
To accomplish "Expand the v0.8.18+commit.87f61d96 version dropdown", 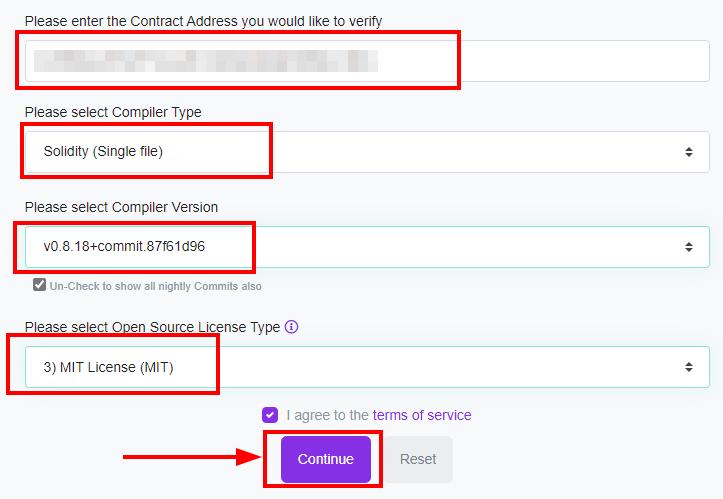I will click(x=367, y=247).
